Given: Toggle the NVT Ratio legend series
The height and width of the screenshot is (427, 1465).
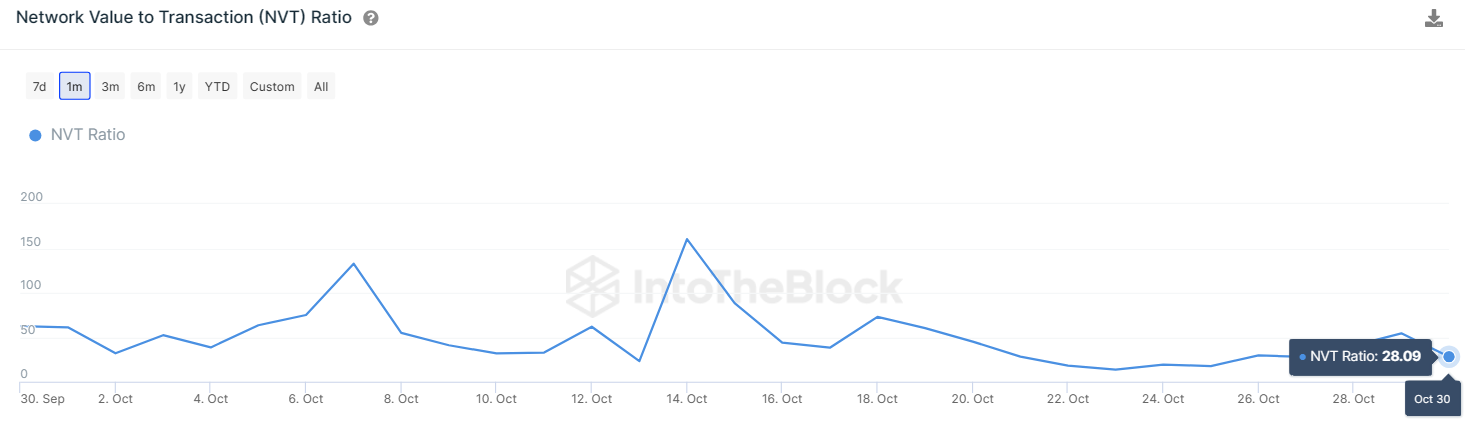Looking at the screenshot, I should (x=87, y=135).
